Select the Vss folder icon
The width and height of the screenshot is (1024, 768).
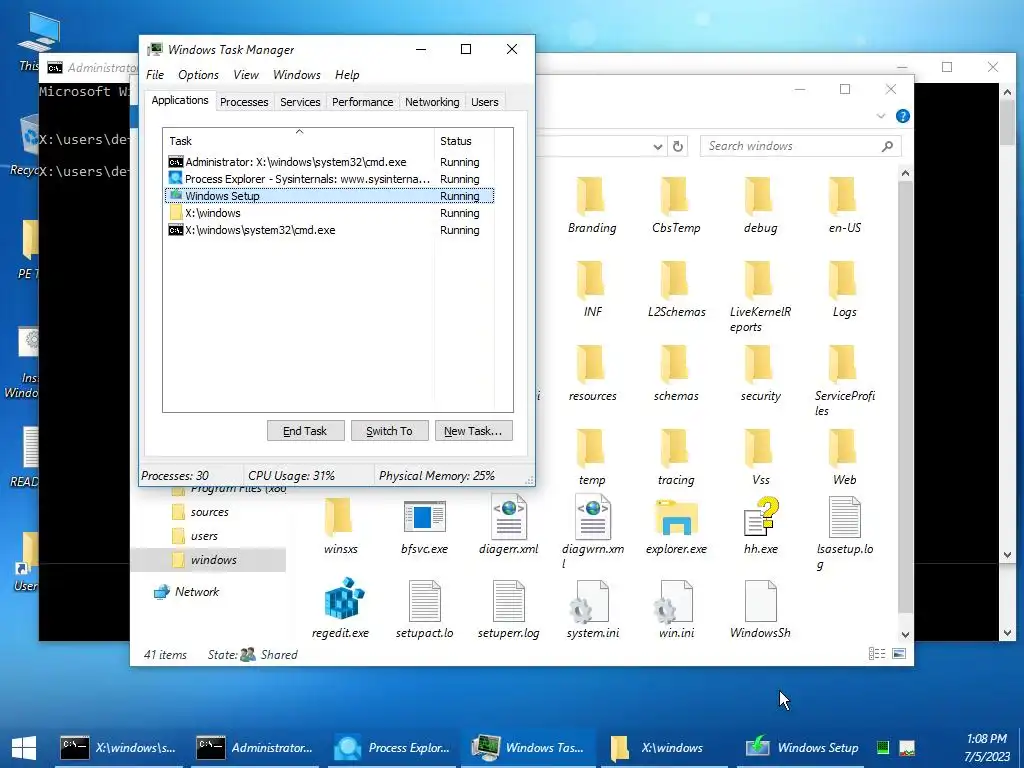click(759, 448)
